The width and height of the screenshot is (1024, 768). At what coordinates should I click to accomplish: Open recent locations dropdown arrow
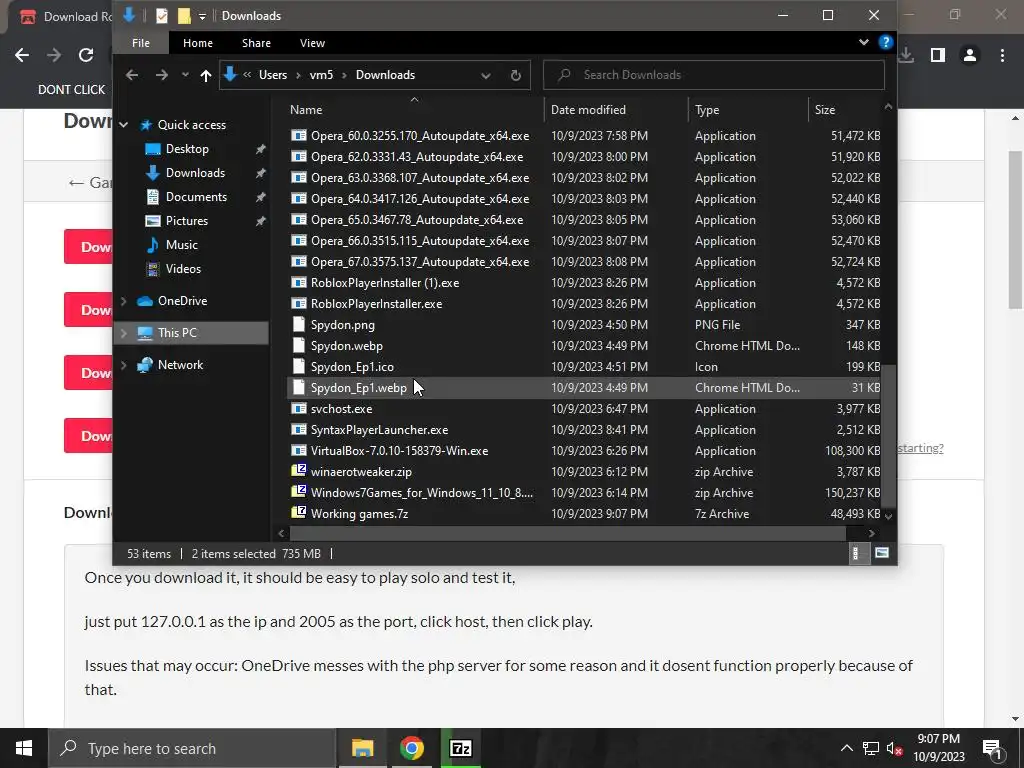(x=185, y=75)
